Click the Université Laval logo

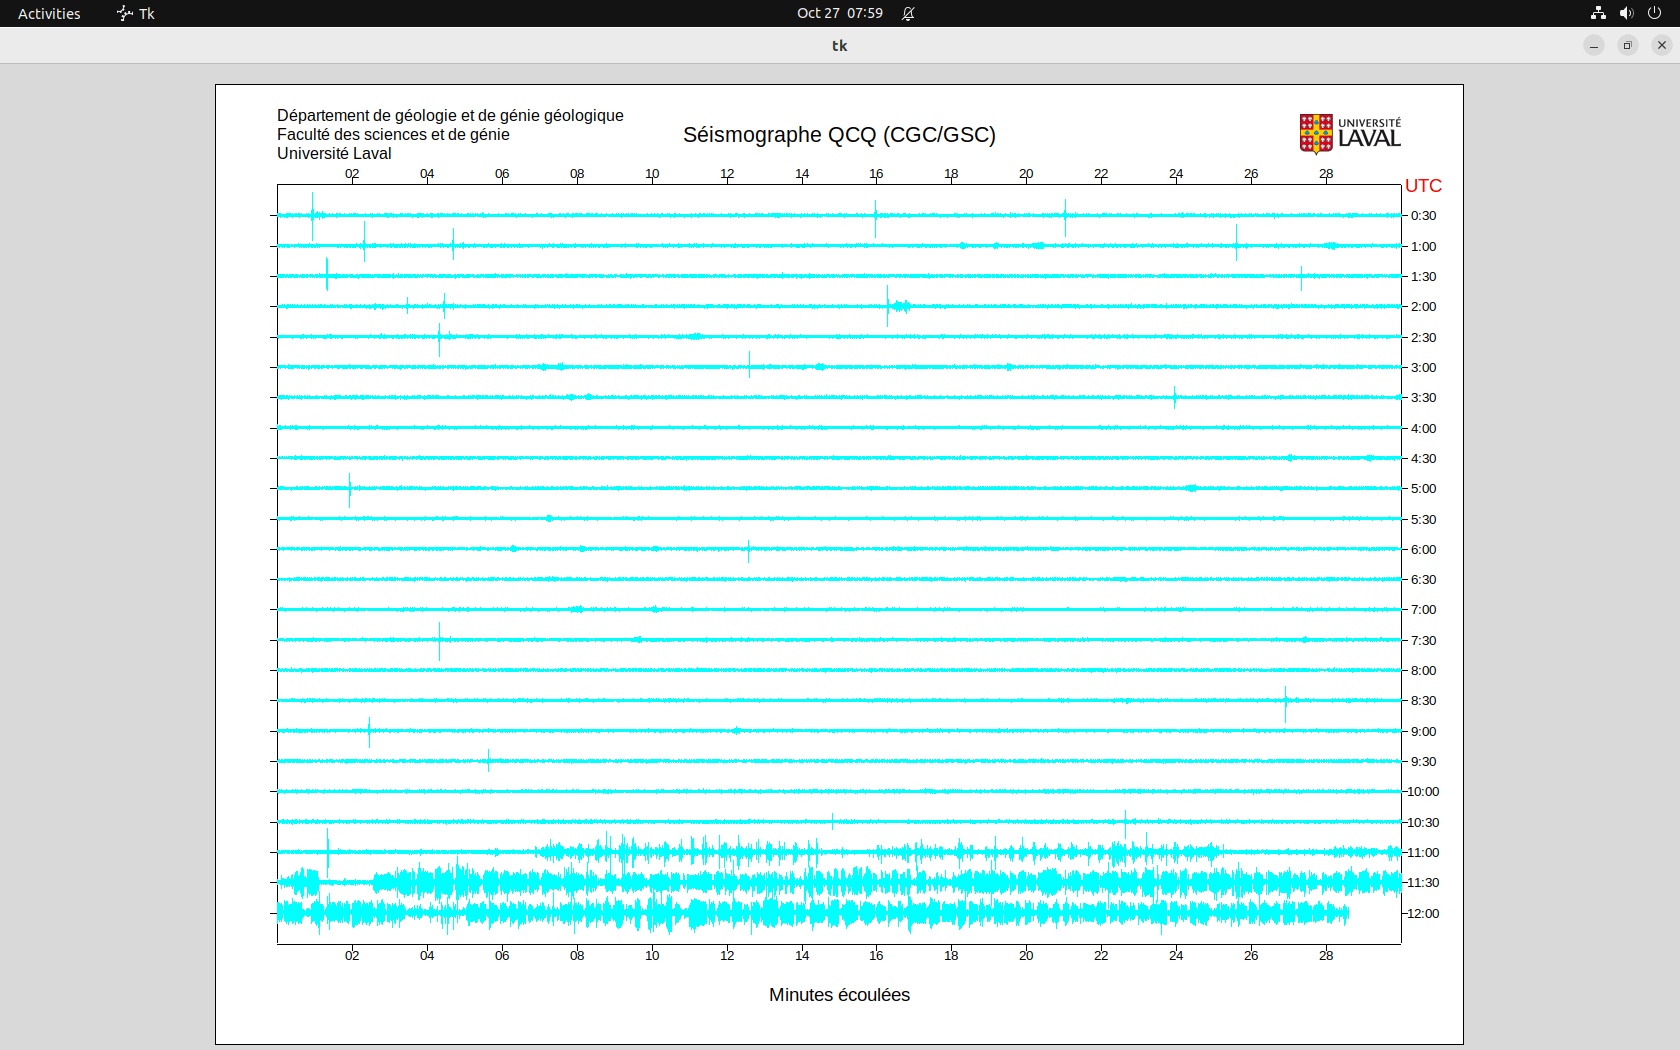(x=1350, y=134)
